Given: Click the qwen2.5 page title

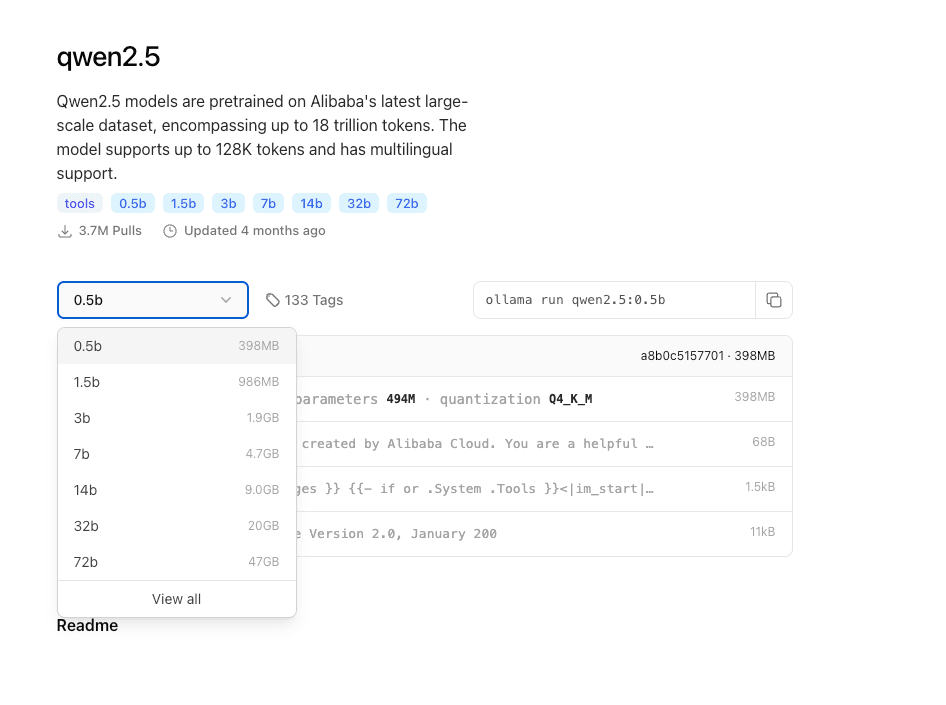Looking at the screenshot, I should coord(109,57).
